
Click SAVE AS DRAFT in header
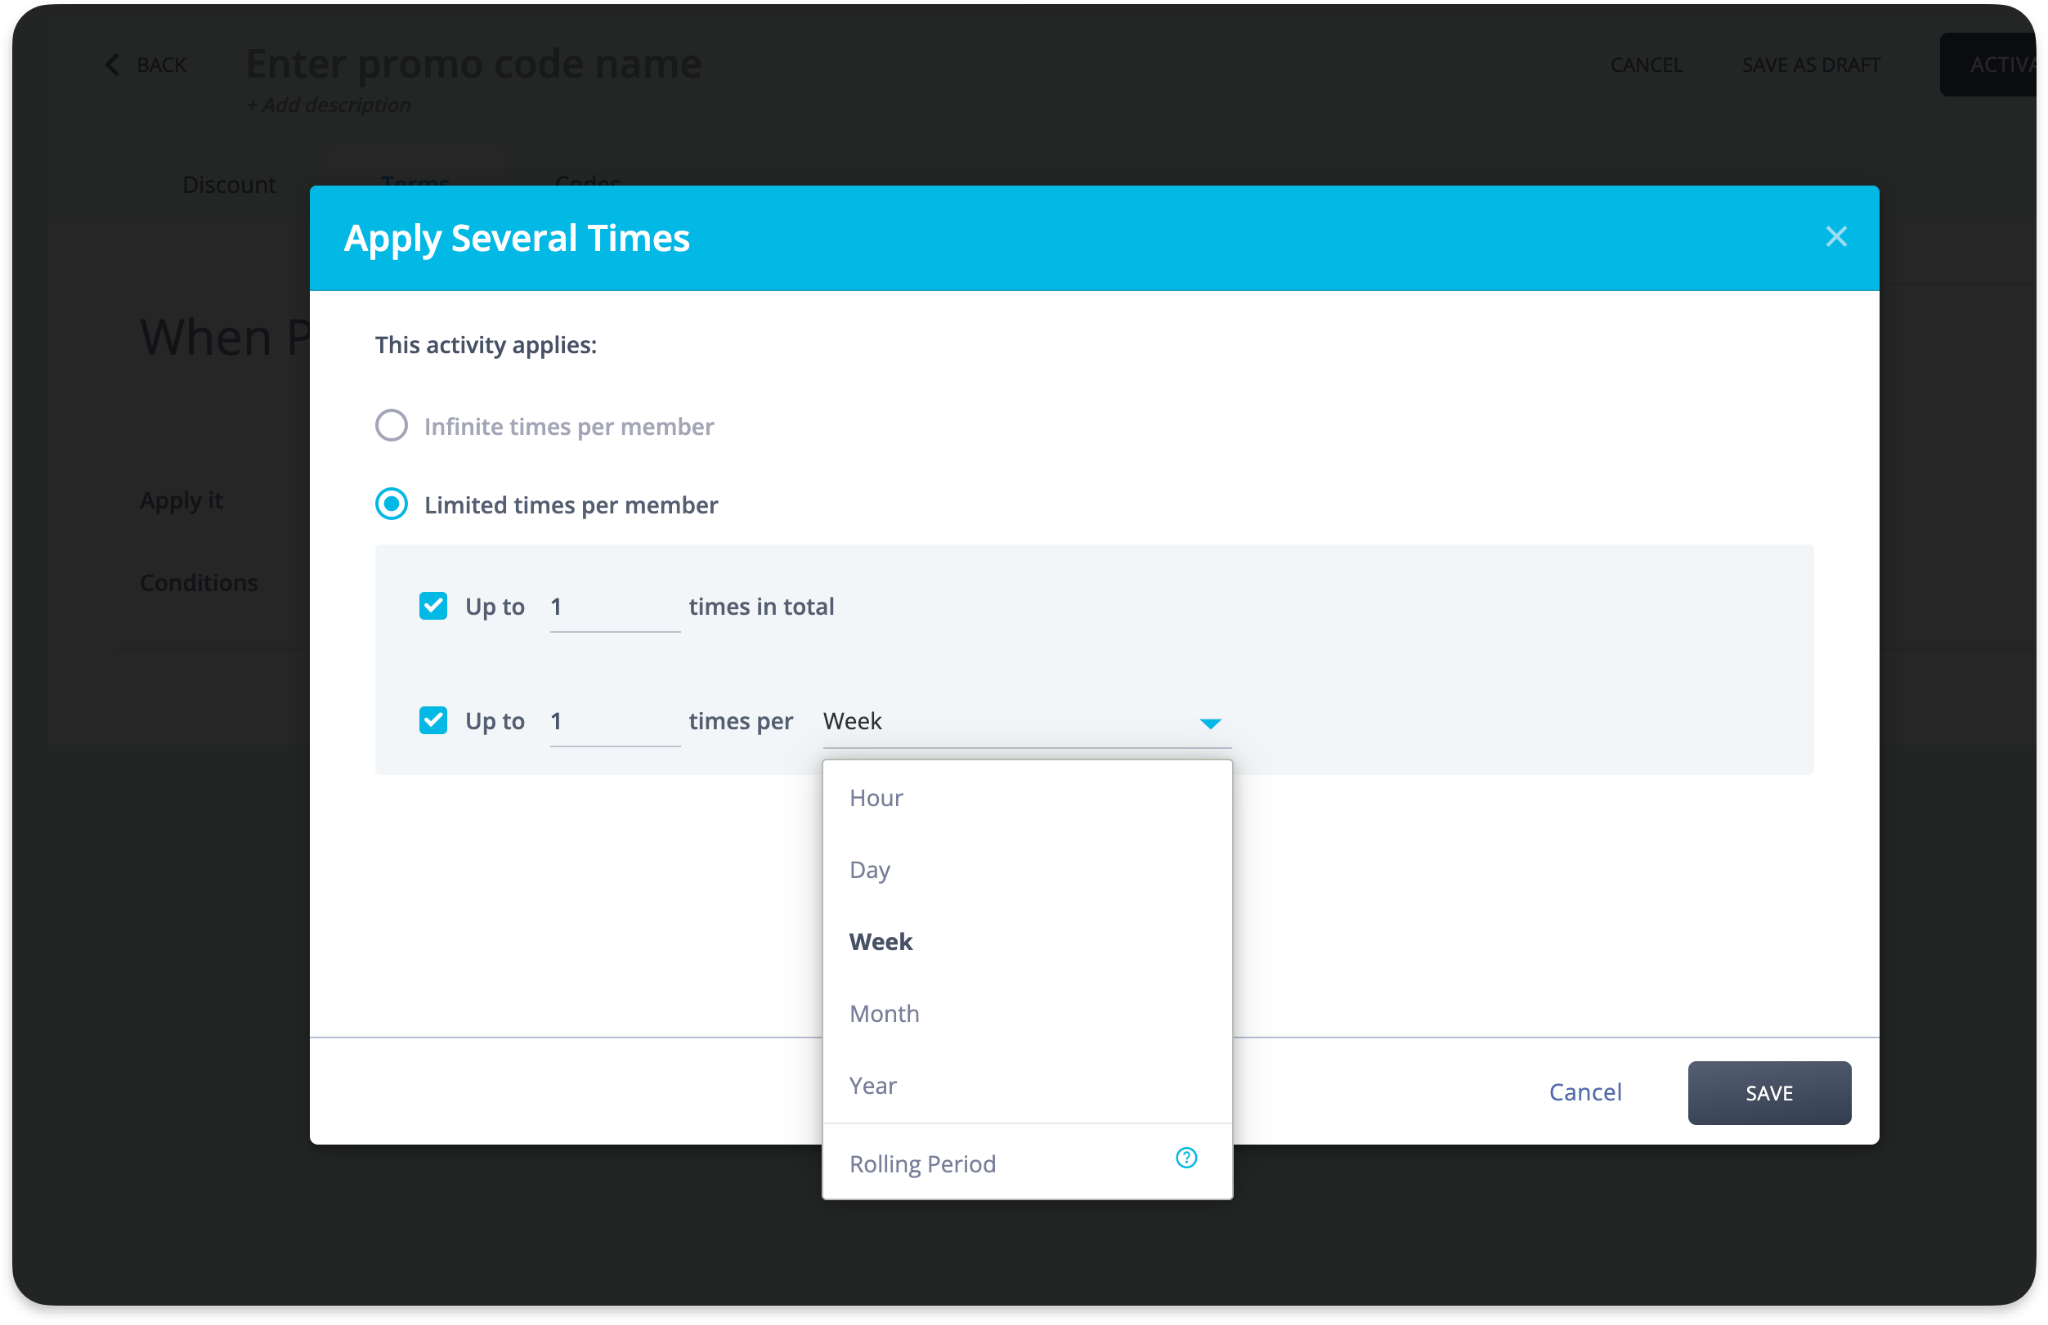click(x=1811, y=65)
